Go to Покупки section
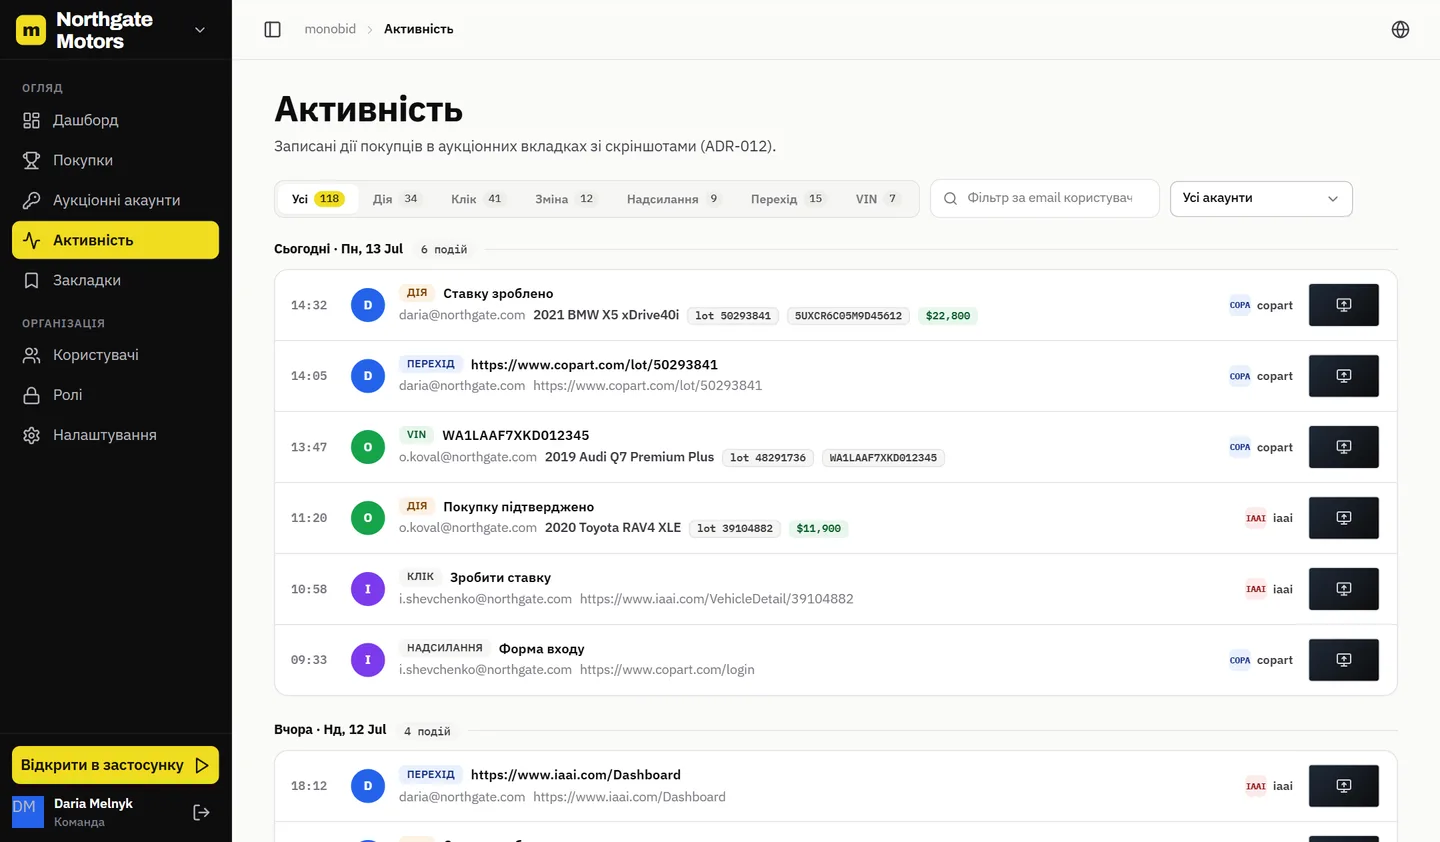 115,160
